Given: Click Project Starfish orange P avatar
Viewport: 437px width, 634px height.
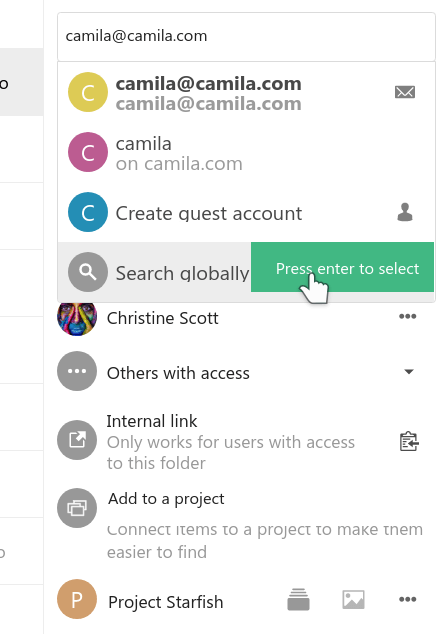Looking at the screenshot, I should pyautogui.click(x=77, y=599).
